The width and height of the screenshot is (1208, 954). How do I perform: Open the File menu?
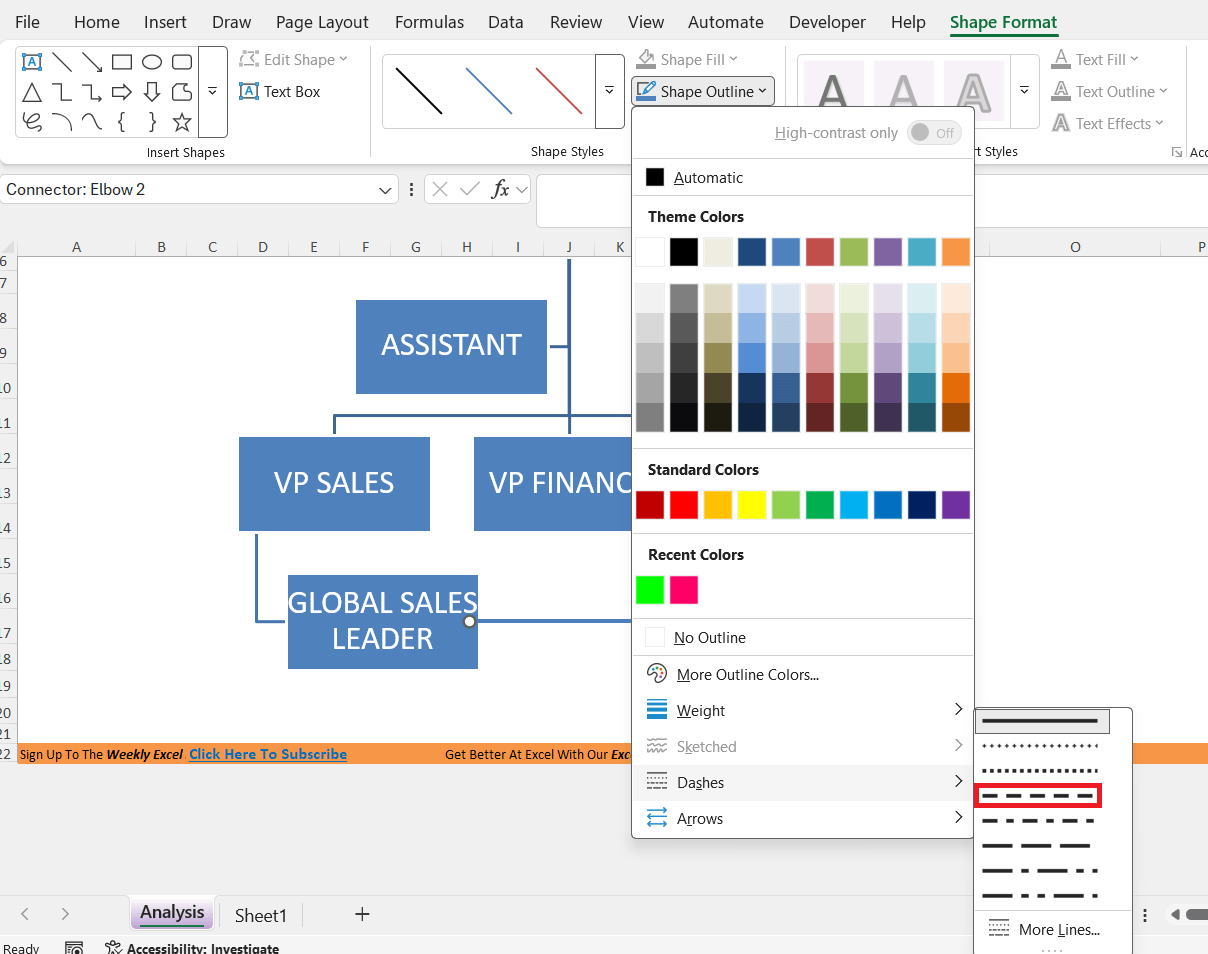tap(28, 22)
